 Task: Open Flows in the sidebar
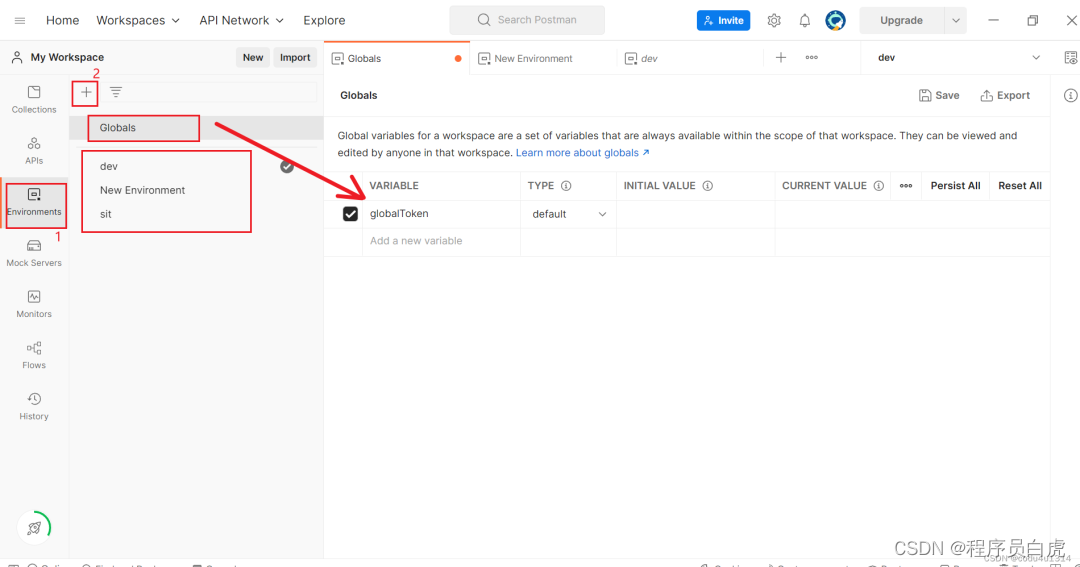point(34,355)
